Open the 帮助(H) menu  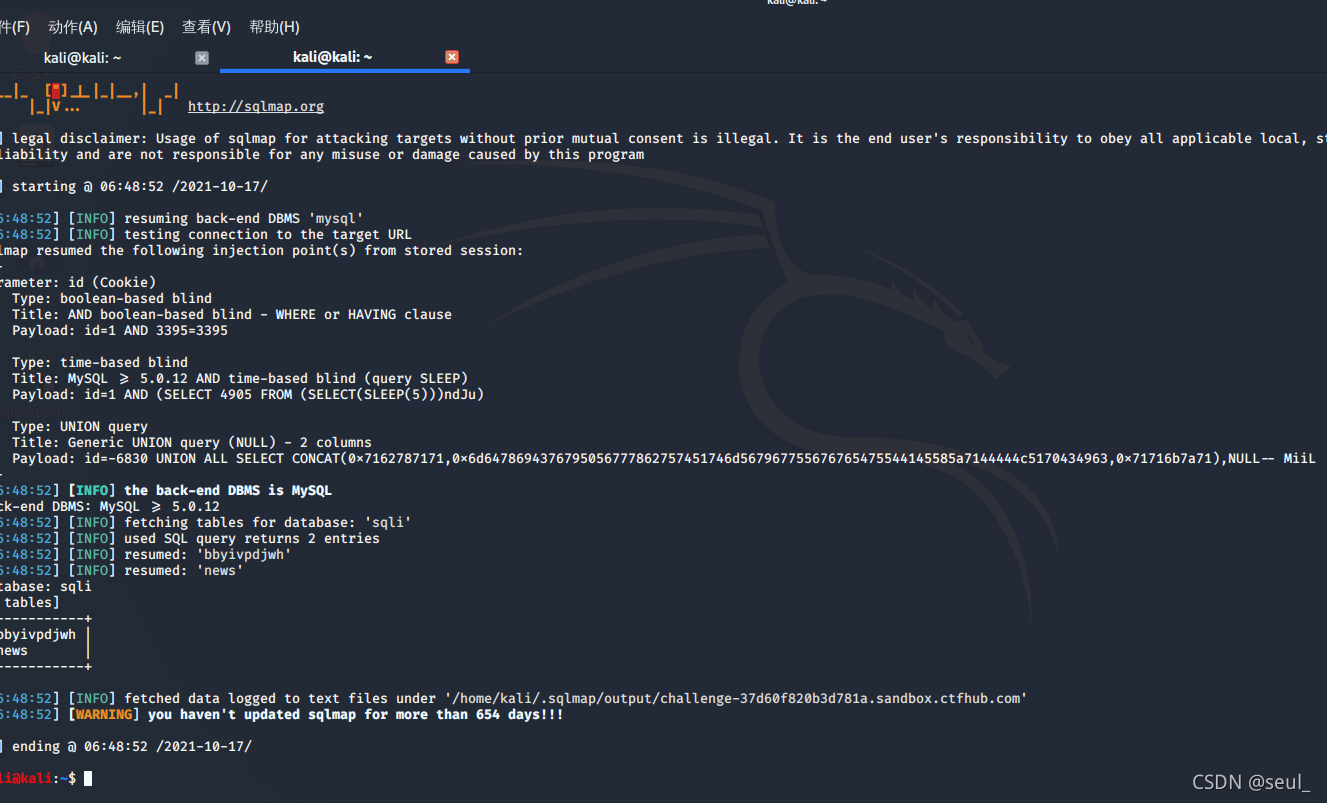coord(274,27)
